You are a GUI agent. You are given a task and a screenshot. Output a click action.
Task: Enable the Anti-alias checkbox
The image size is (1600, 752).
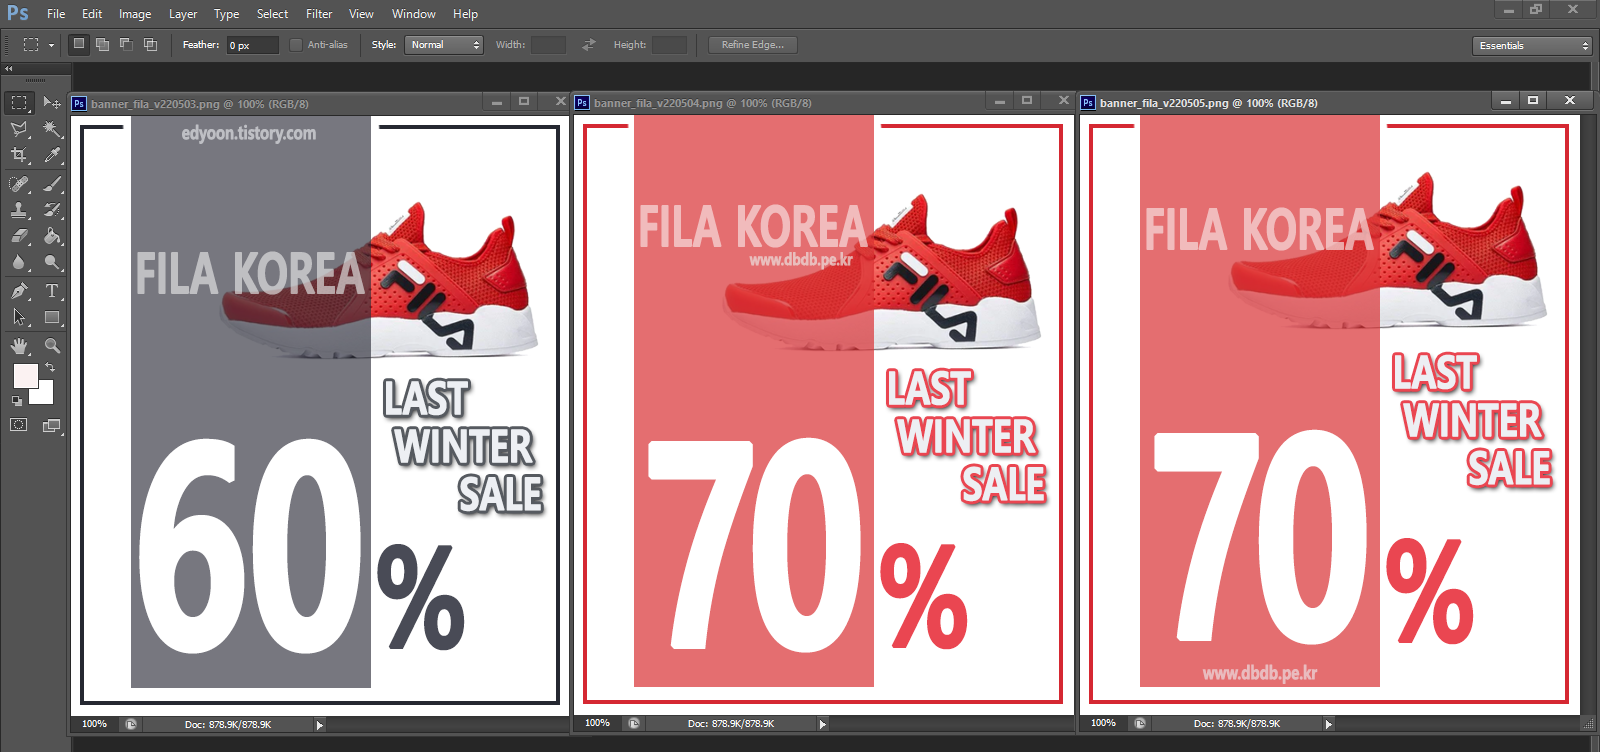[x=296, y=45]
